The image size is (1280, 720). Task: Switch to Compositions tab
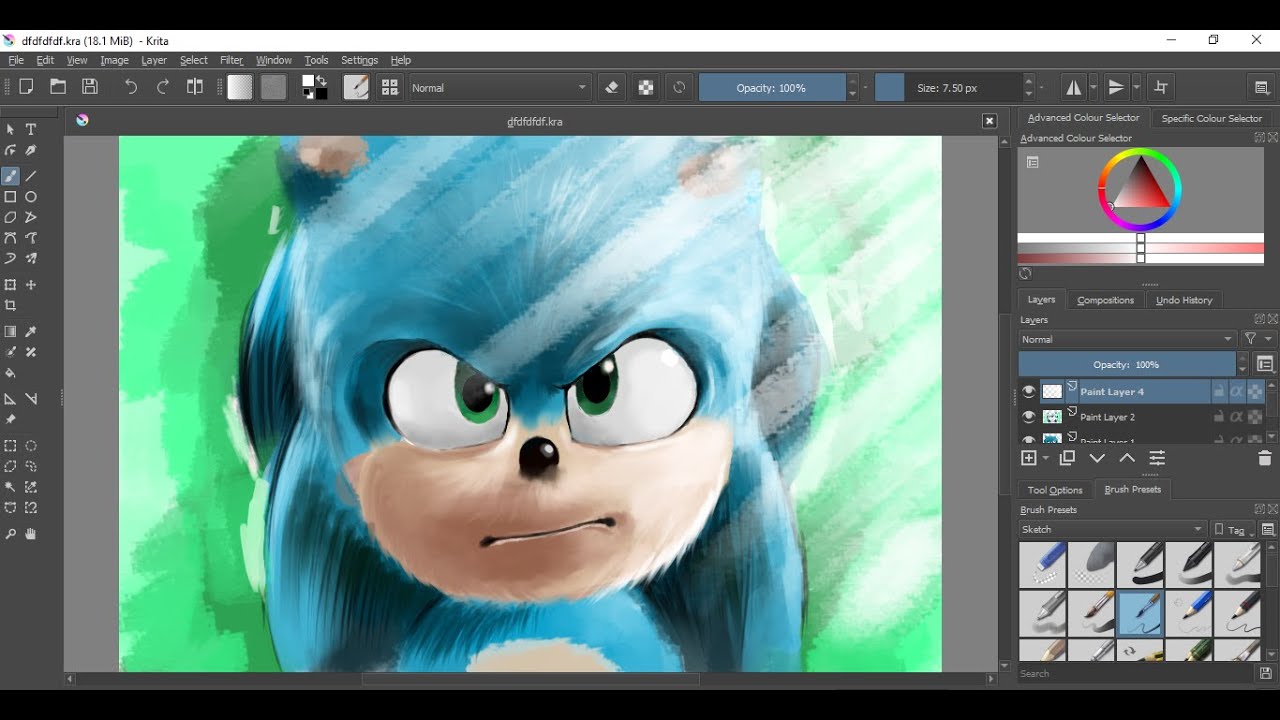pyautogui.click(x=1105, y=300)
